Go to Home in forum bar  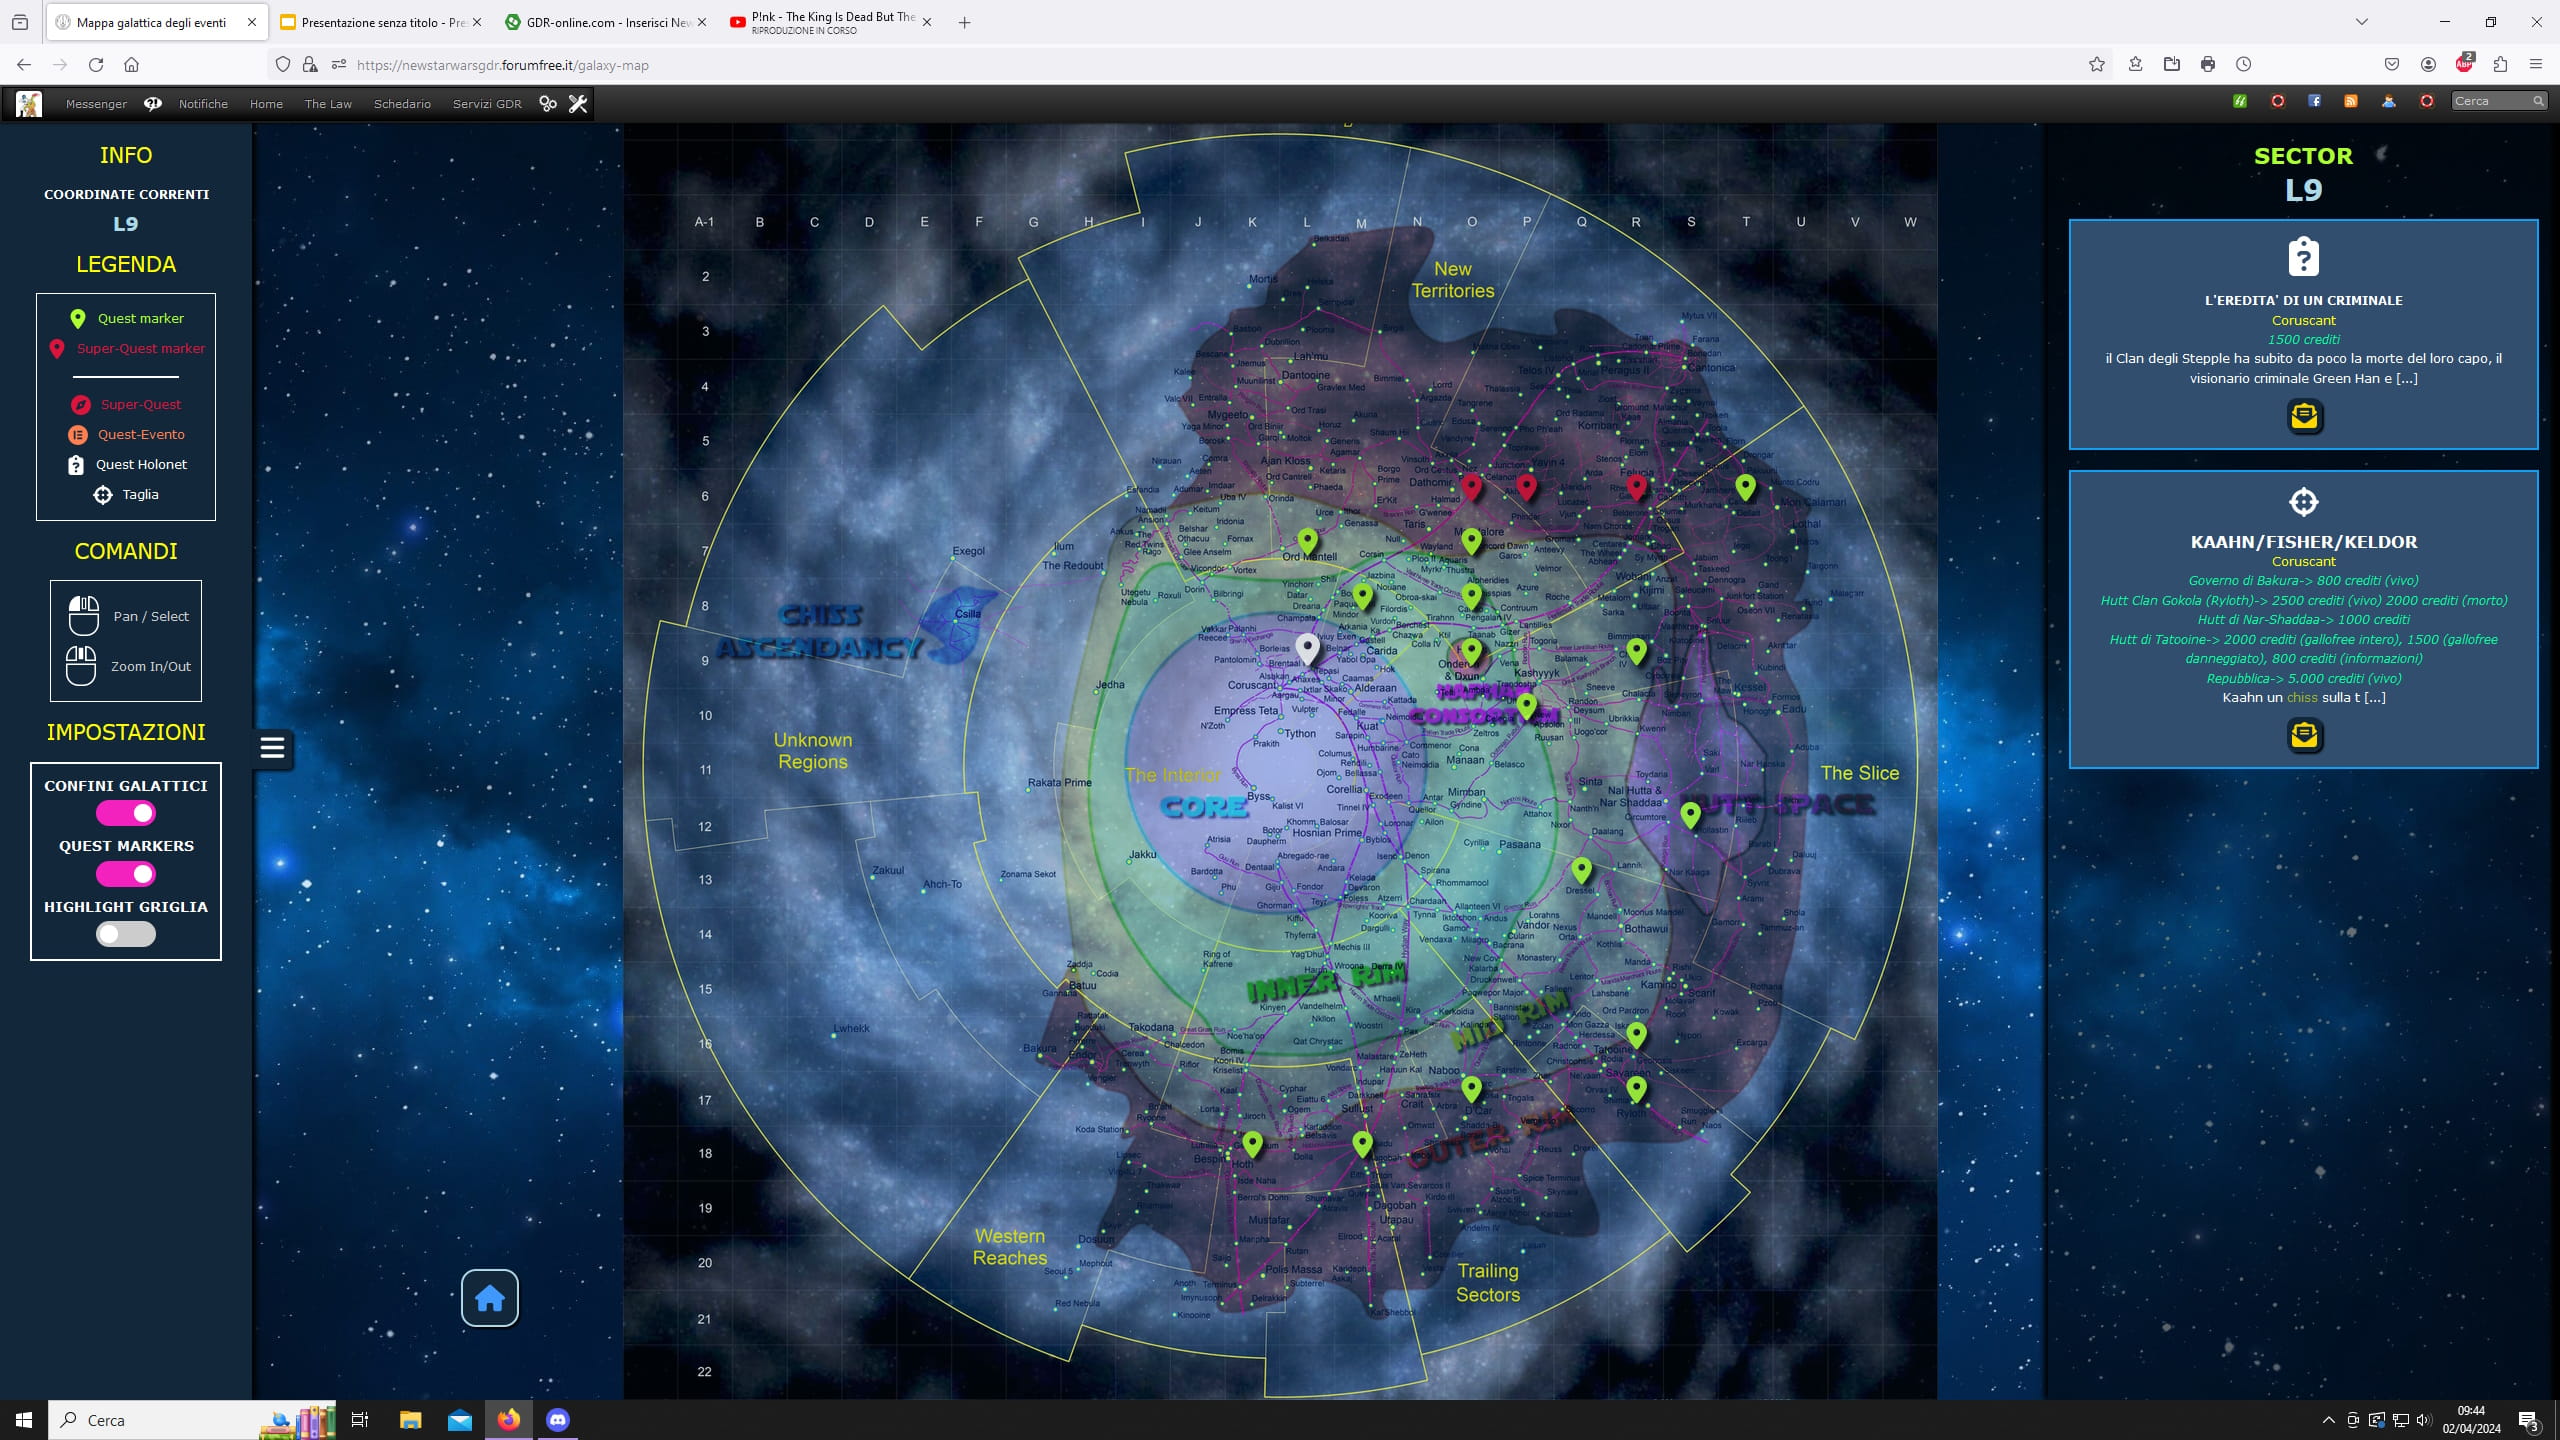tap(266, 104)
